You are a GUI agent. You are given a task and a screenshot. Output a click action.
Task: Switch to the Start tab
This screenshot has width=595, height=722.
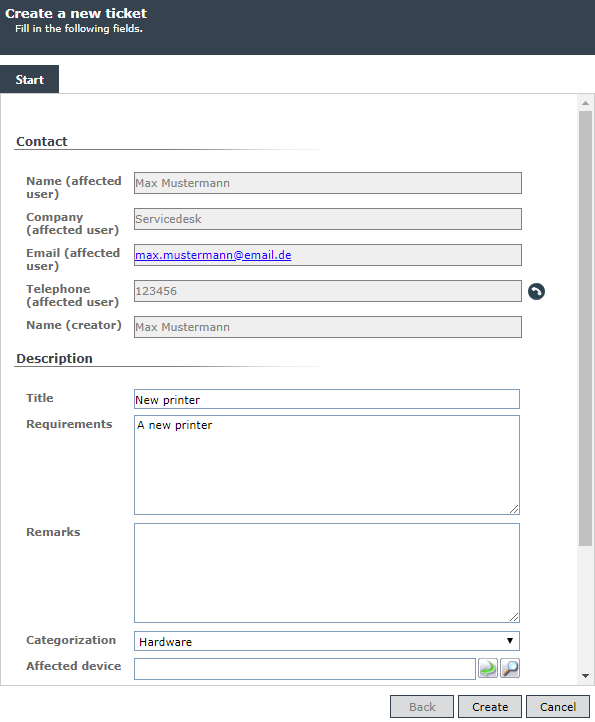tap(29, 79)
